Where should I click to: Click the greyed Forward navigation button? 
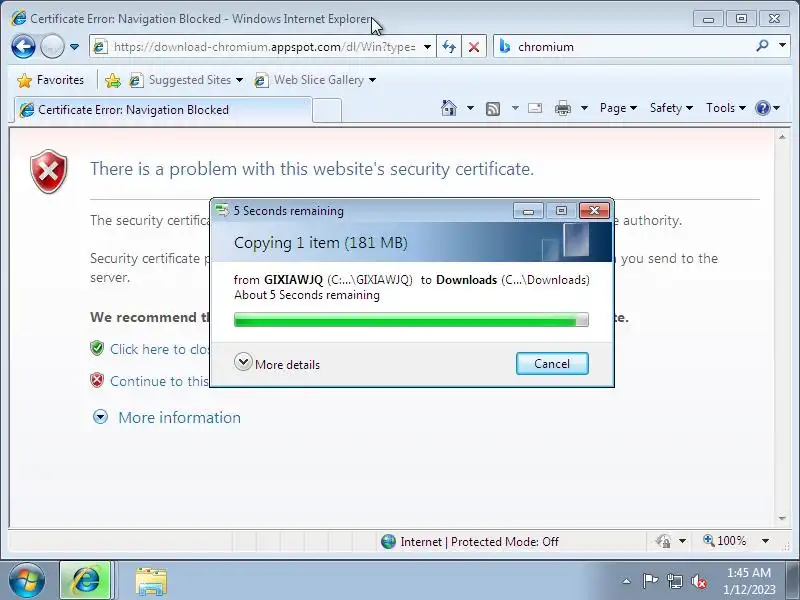(x=52, y=47)
